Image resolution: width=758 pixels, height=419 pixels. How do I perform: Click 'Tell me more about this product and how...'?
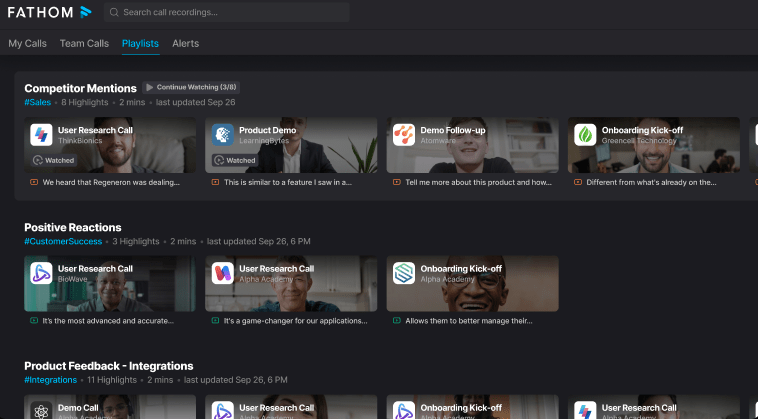(479, 182)
